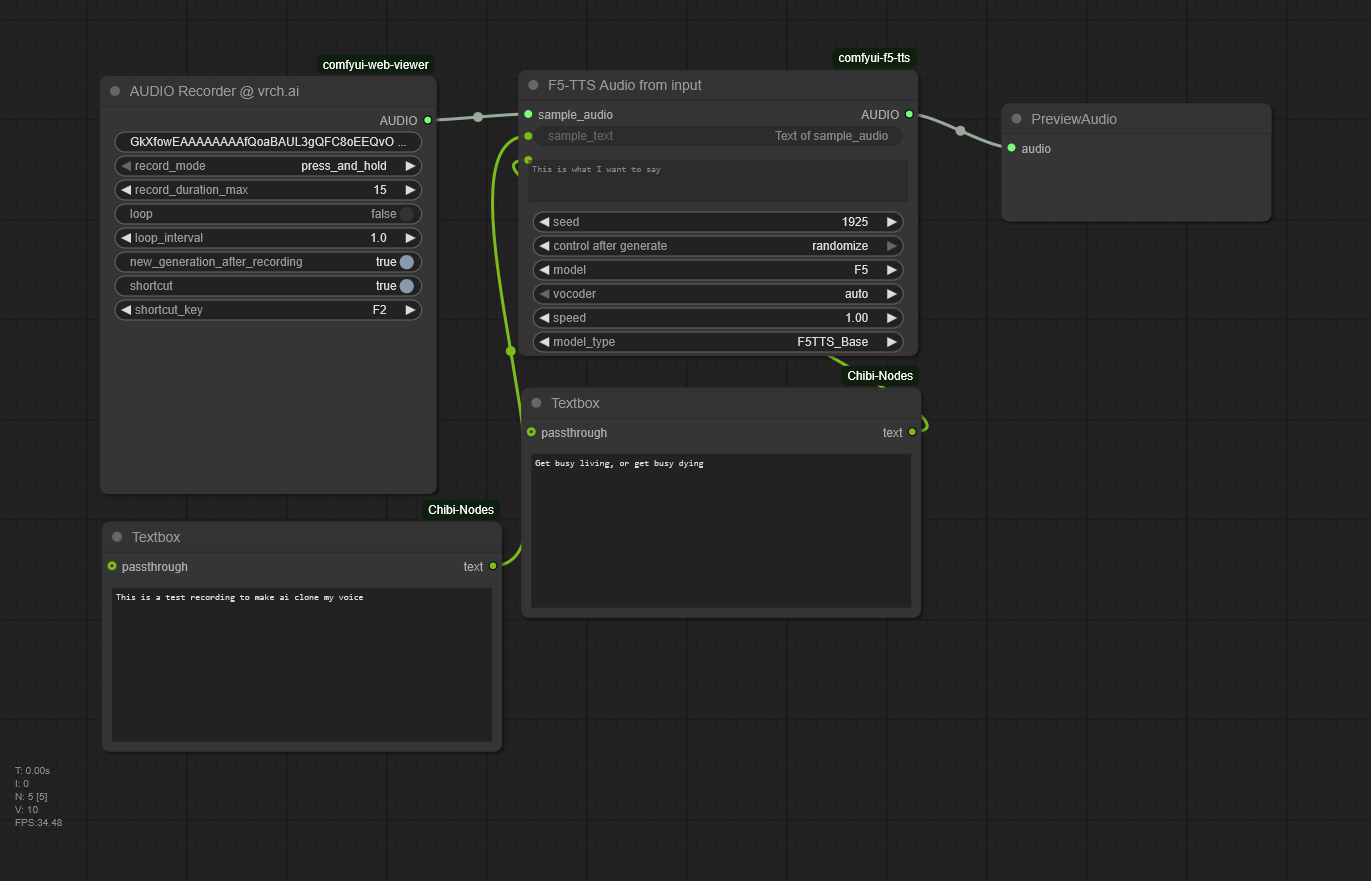Image resolution: width=1371 pixels, height=881 pixels.
Task: Click the AUDIO Recorder node collapse dot
Action: (115, 91)
